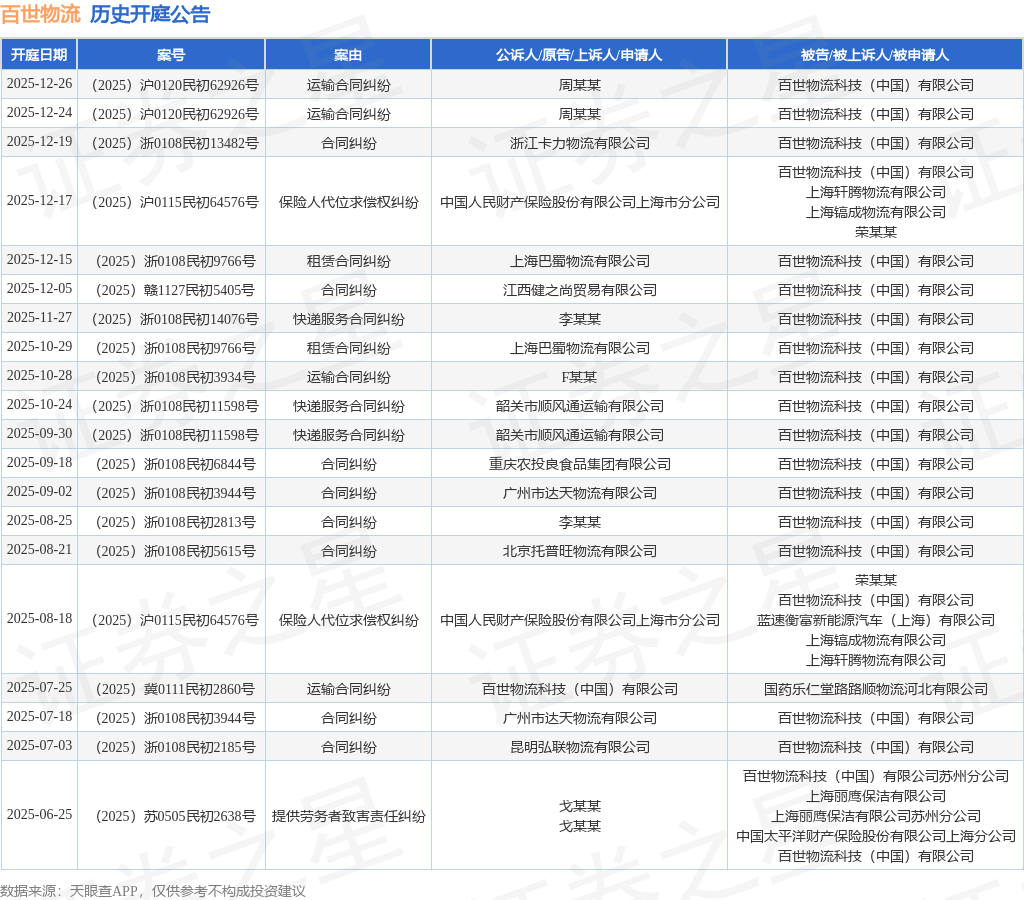Click 李某某 in the 2025-08-25 row

579,522
